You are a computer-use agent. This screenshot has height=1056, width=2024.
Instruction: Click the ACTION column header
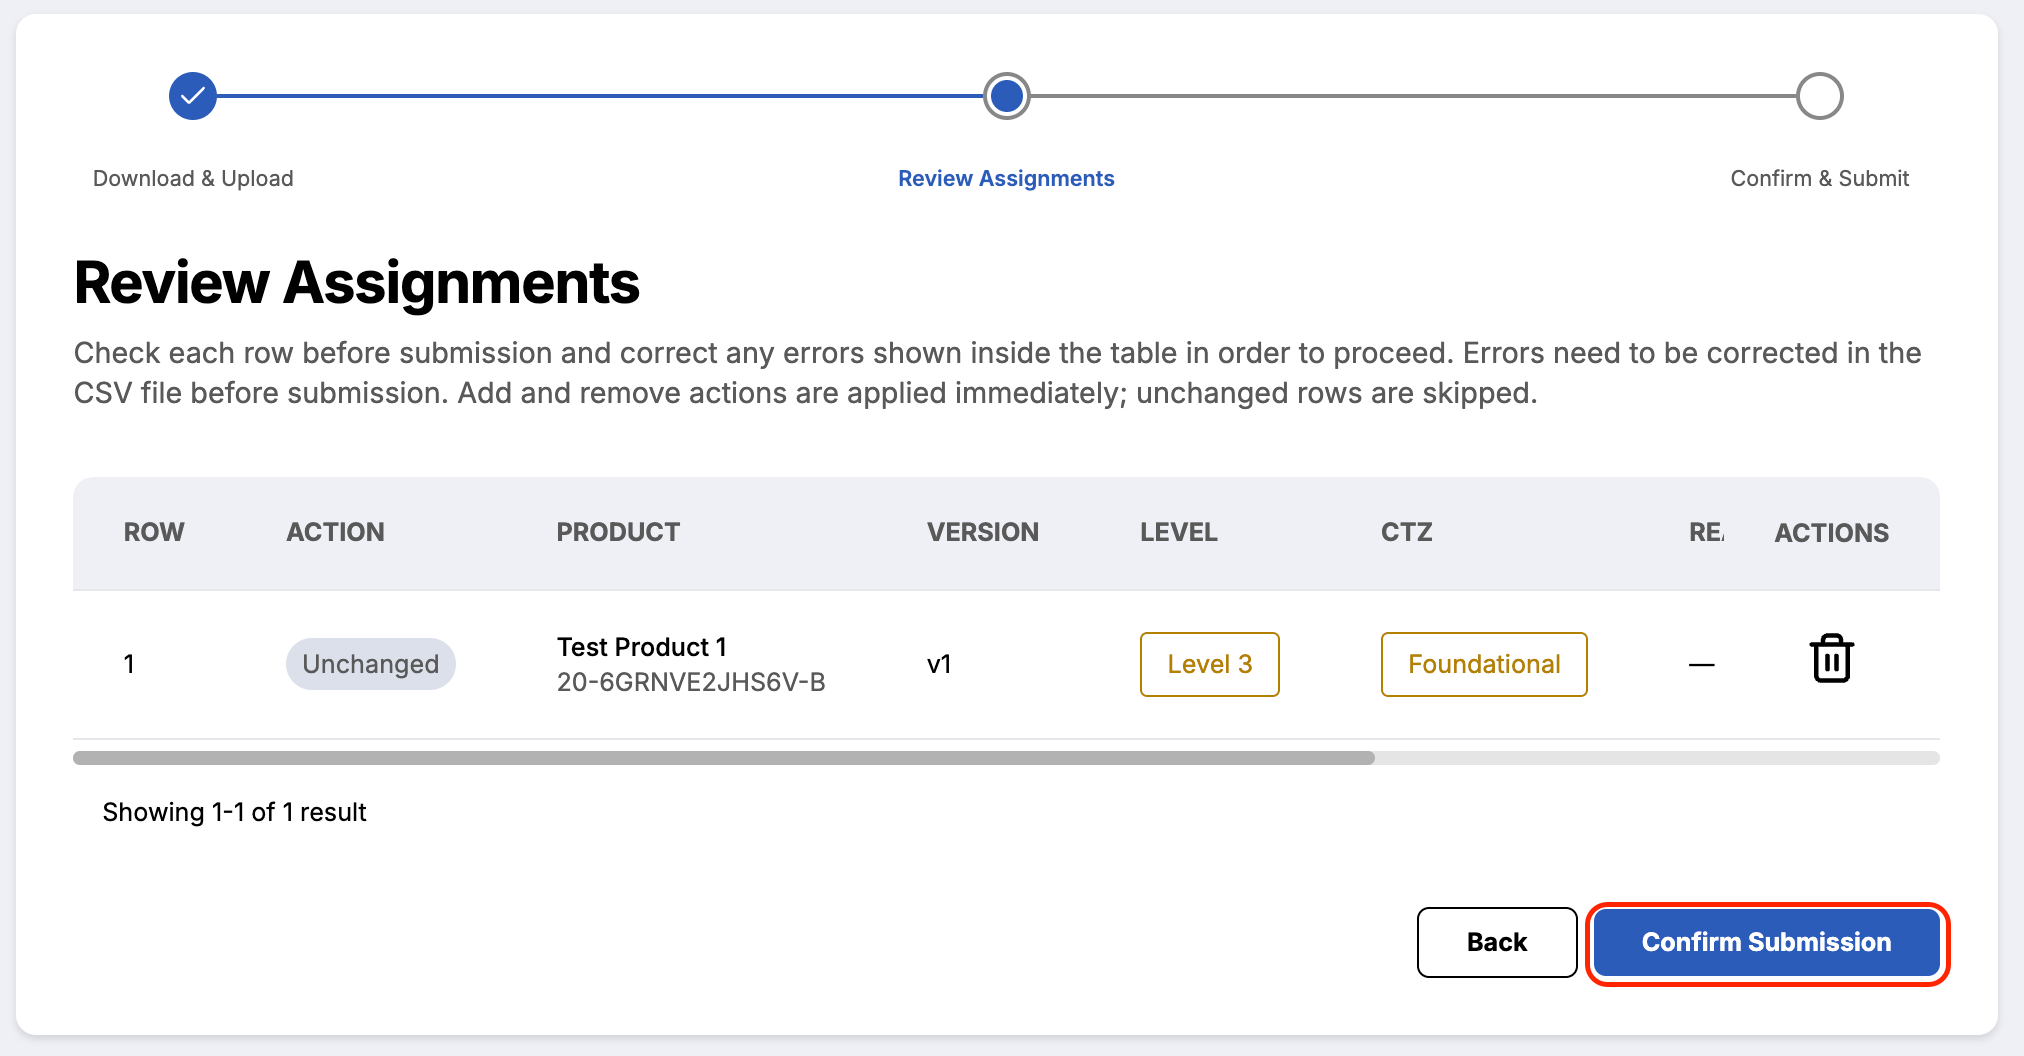pyautogui.click(x=335, y=532)
